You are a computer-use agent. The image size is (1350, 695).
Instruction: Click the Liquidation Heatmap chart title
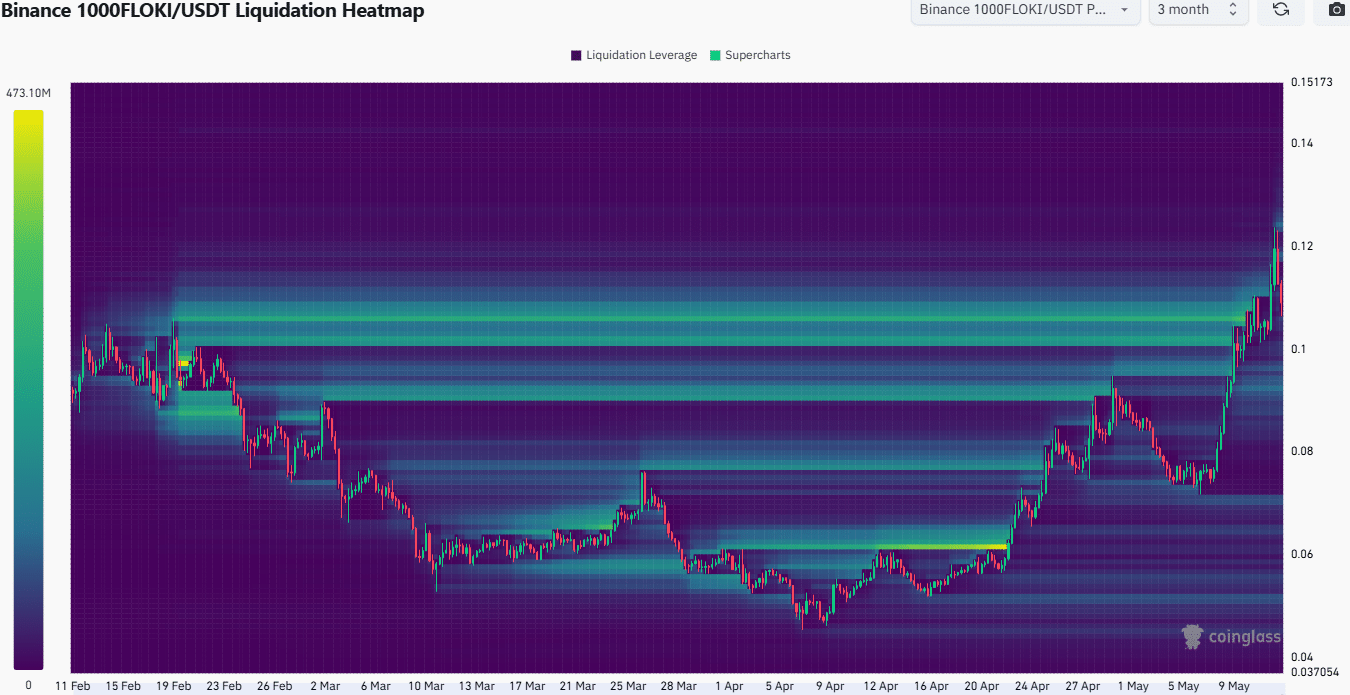pyautogui.click(x=212, y=11)
